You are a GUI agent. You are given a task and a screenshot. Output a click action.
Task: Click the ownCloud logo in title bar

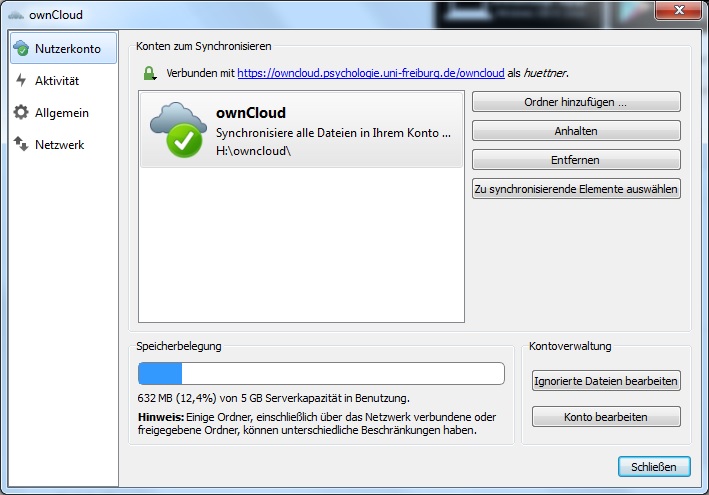[x=16, y=15]
